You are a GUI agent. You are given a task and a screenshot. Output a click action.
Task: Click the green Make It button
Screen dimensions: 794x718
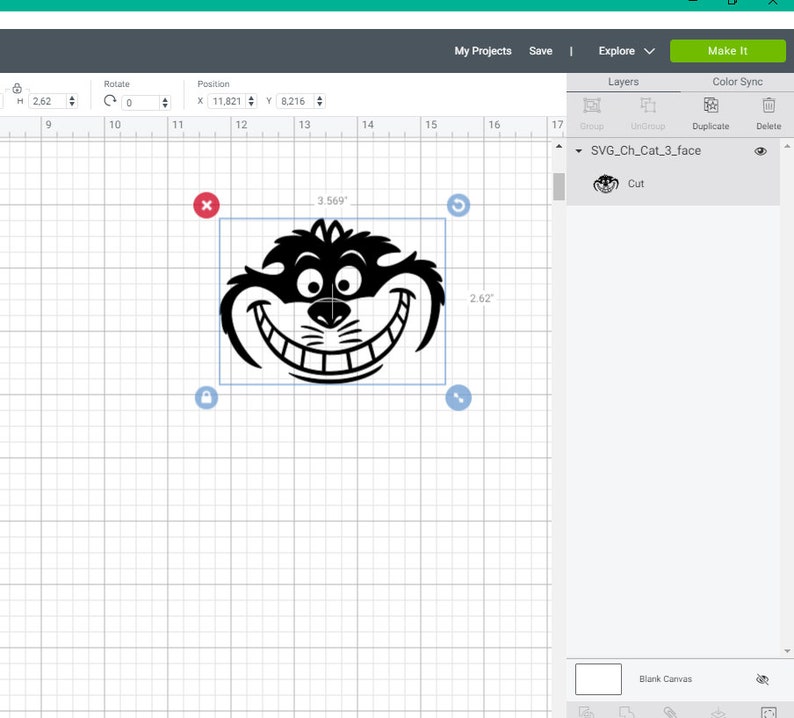pos(728,51)
